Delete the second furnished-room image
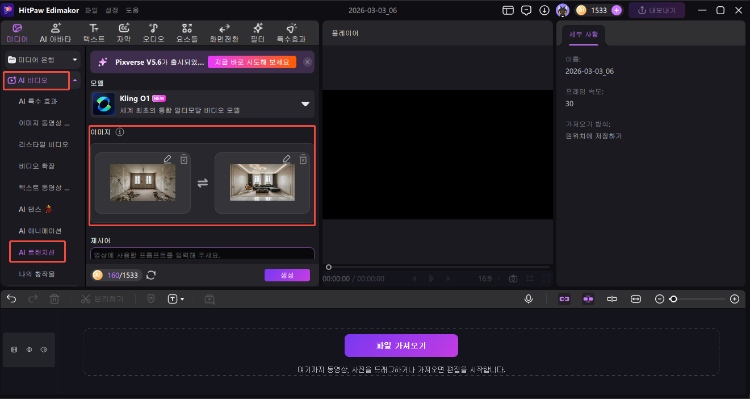The image size is (750, 399). coord(303,159)
